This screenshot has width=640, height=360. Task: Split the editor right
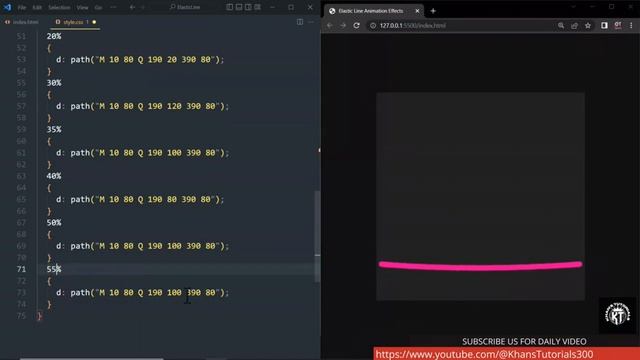tap(300, 22)
